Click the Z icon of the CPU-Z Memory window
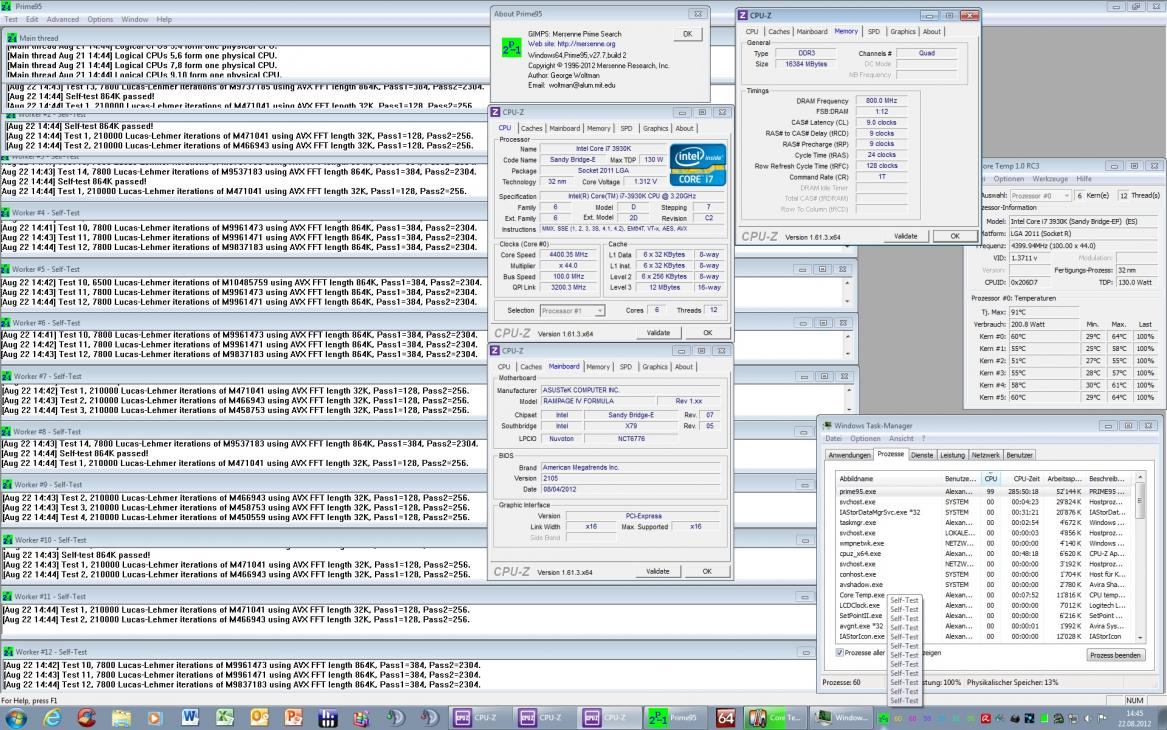Image resolution: width=1167 pixels, height=730 pixels. click(x=743, y=15)
